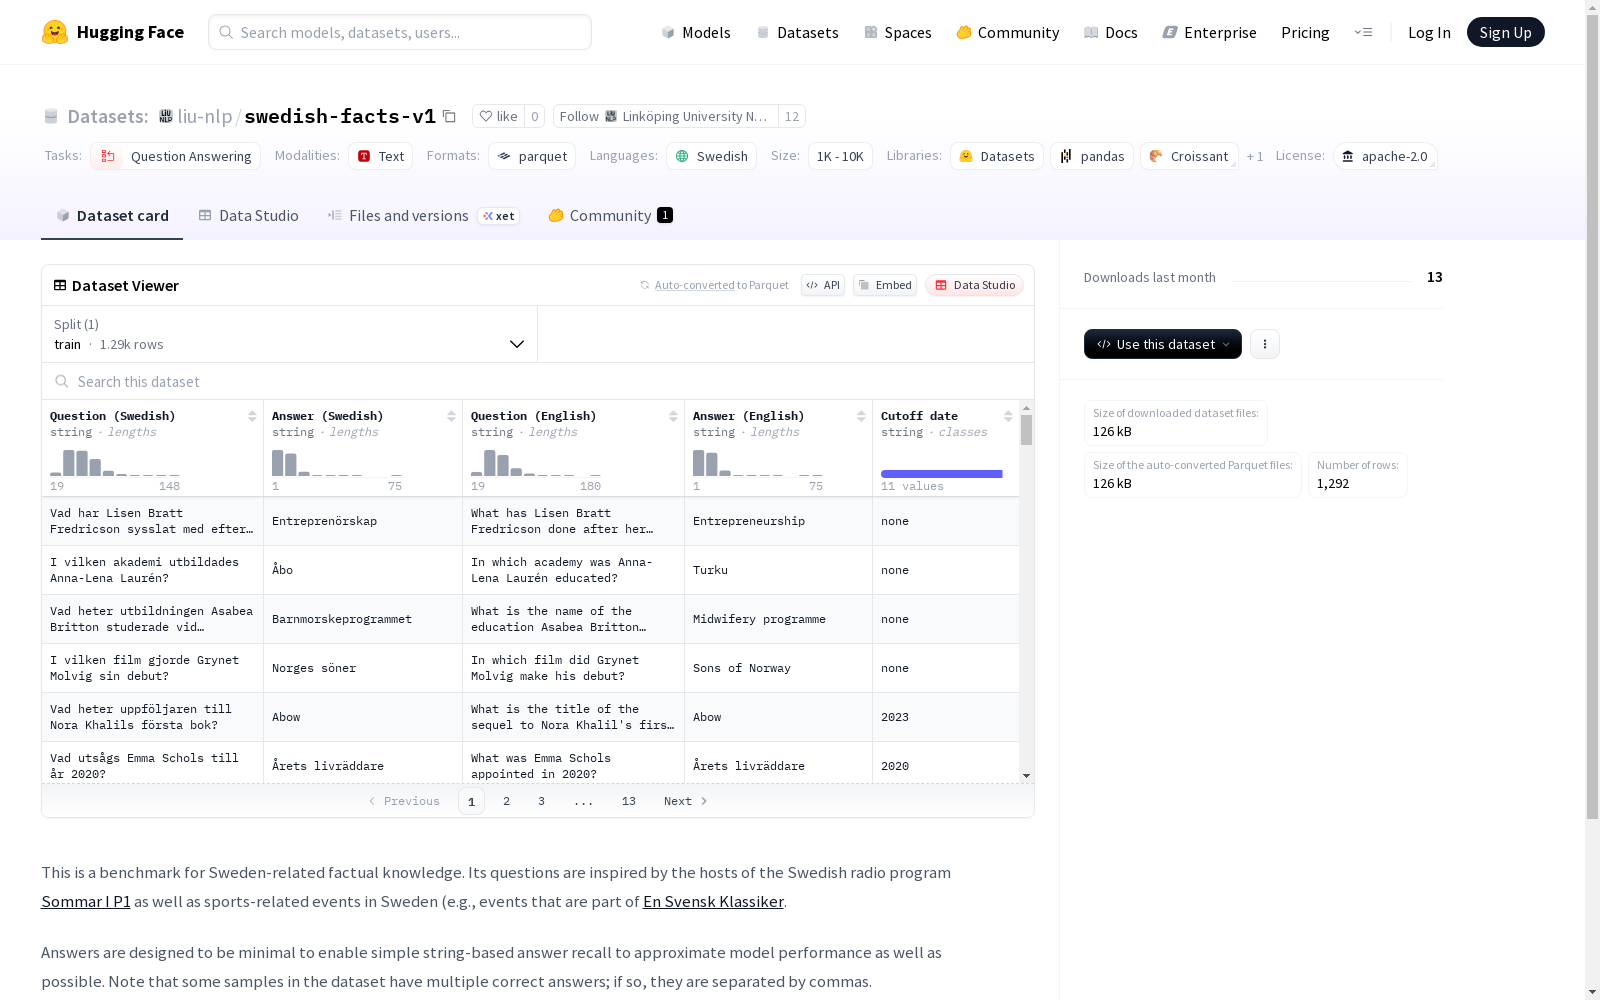Open the Models page
1600x1000 pixels.
click(x=696, y=32)
